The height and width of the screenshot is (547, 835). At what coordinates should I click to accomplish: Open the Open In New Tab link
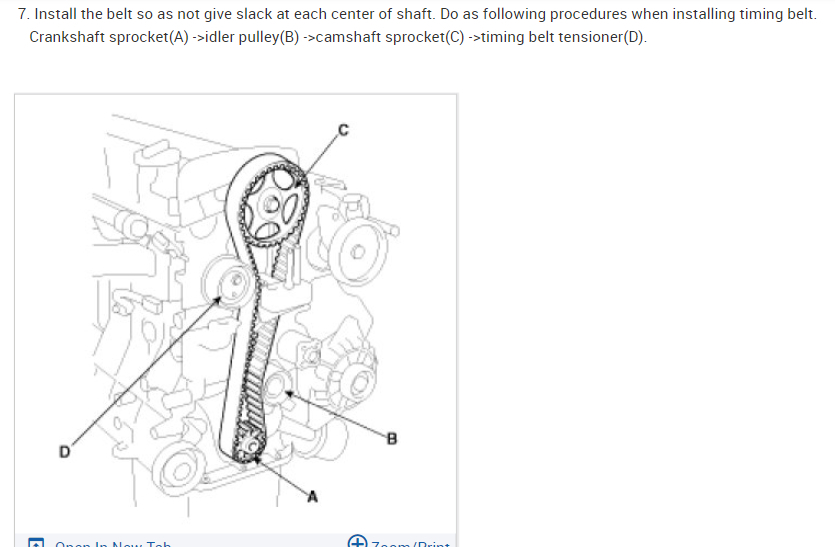point(113,544)
